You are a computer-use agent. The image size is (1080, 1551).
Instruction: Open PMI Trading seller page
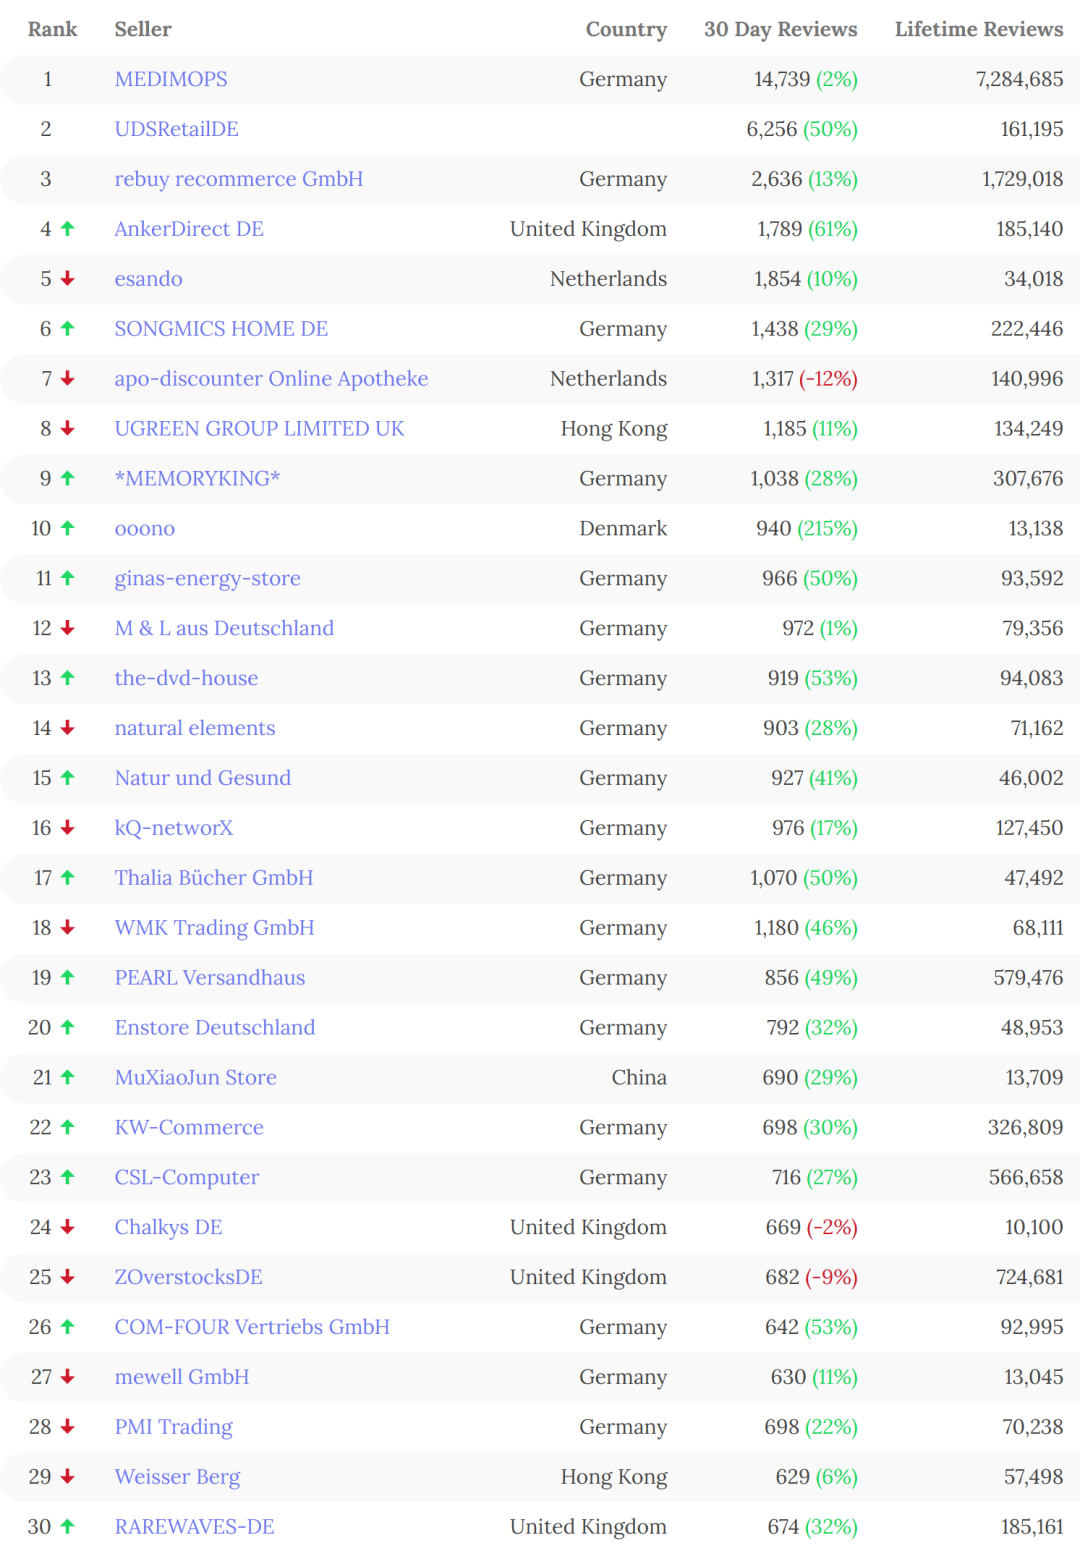[174, 1427]
